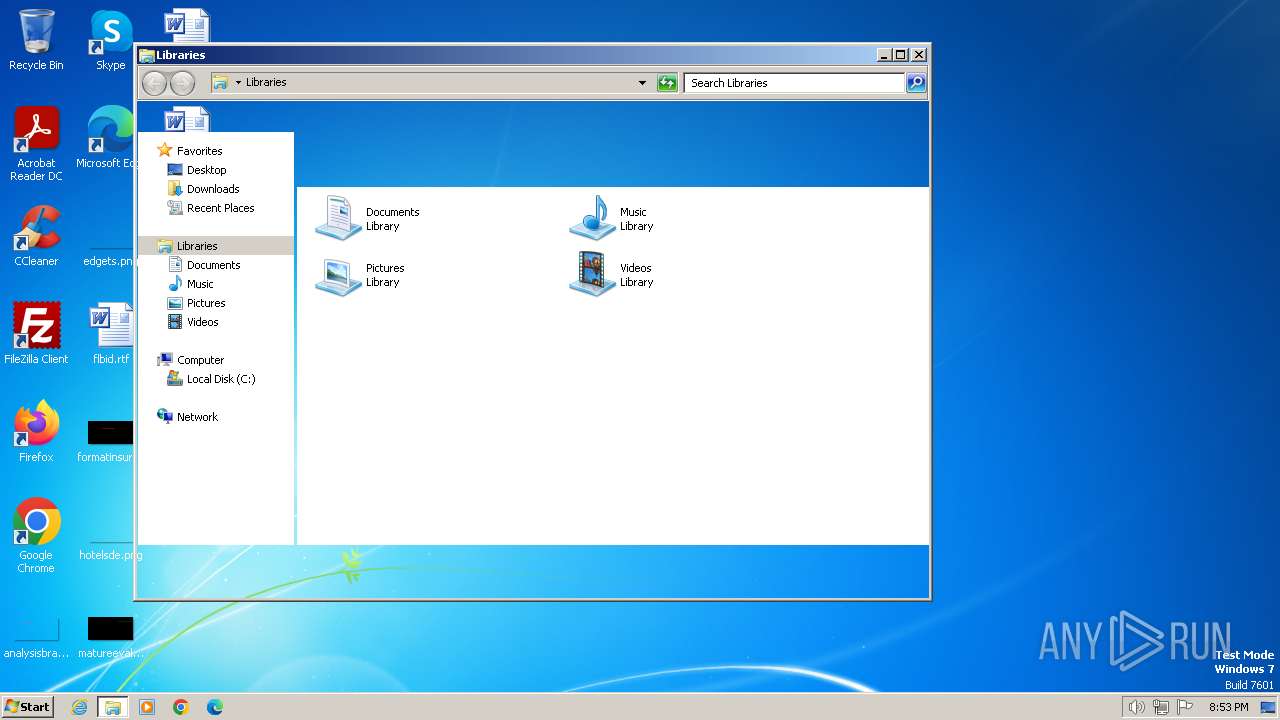1280x720 pixels.
Task: Click the network tray icon
Action: click(x=1161, y=707)
